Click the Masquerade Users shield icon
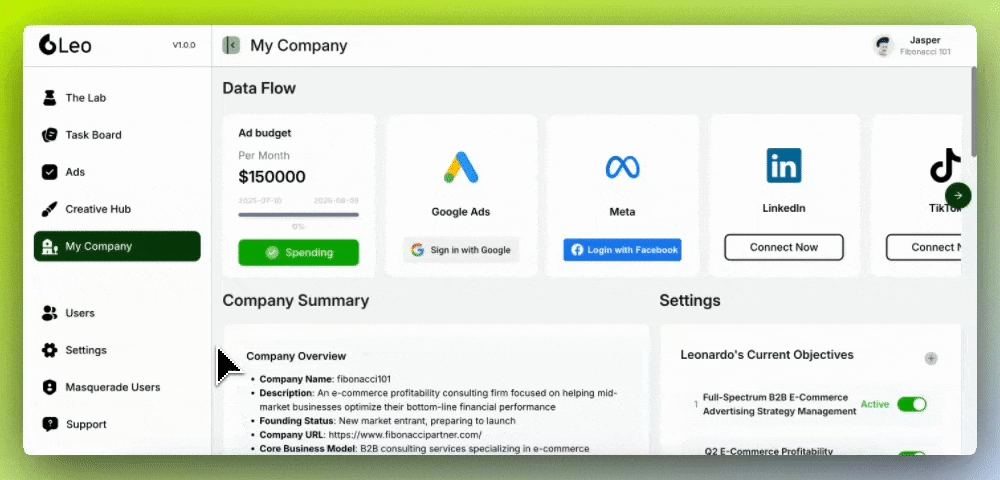The height and width of the screenshot is (480, 1000). click(x=49, y=387)
